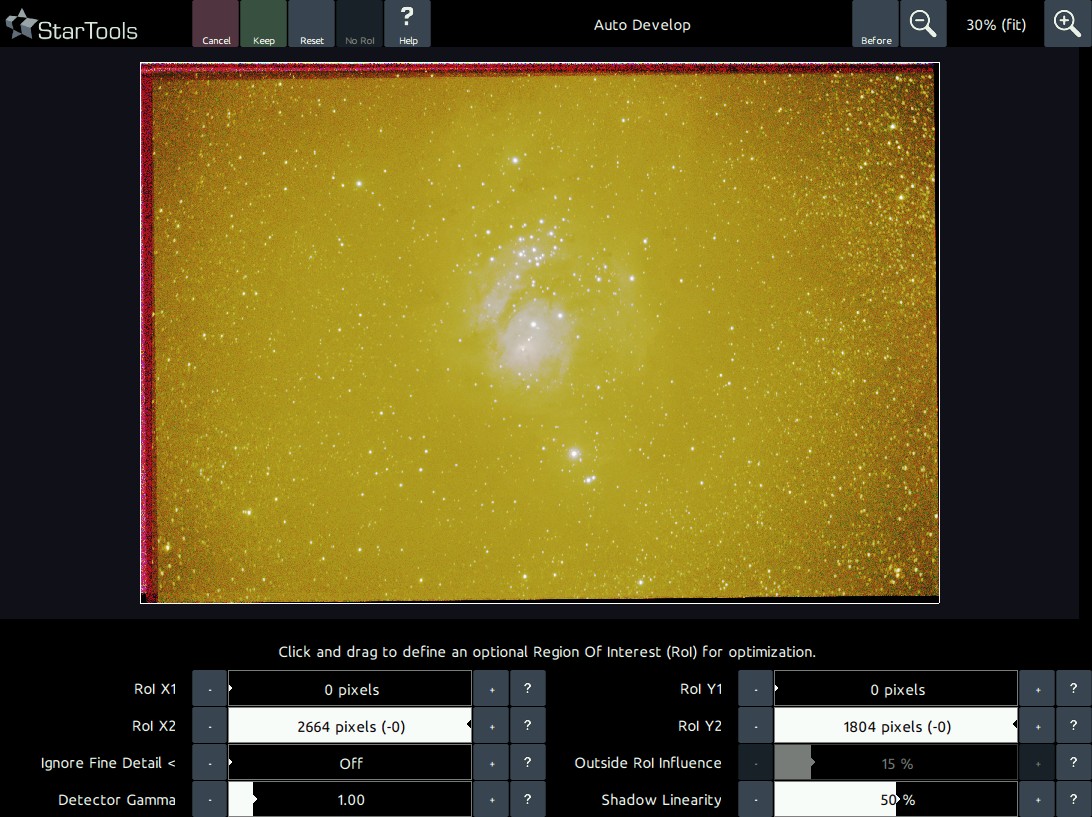Click the Shadow Linearity slider

click(x=896, y=800)
